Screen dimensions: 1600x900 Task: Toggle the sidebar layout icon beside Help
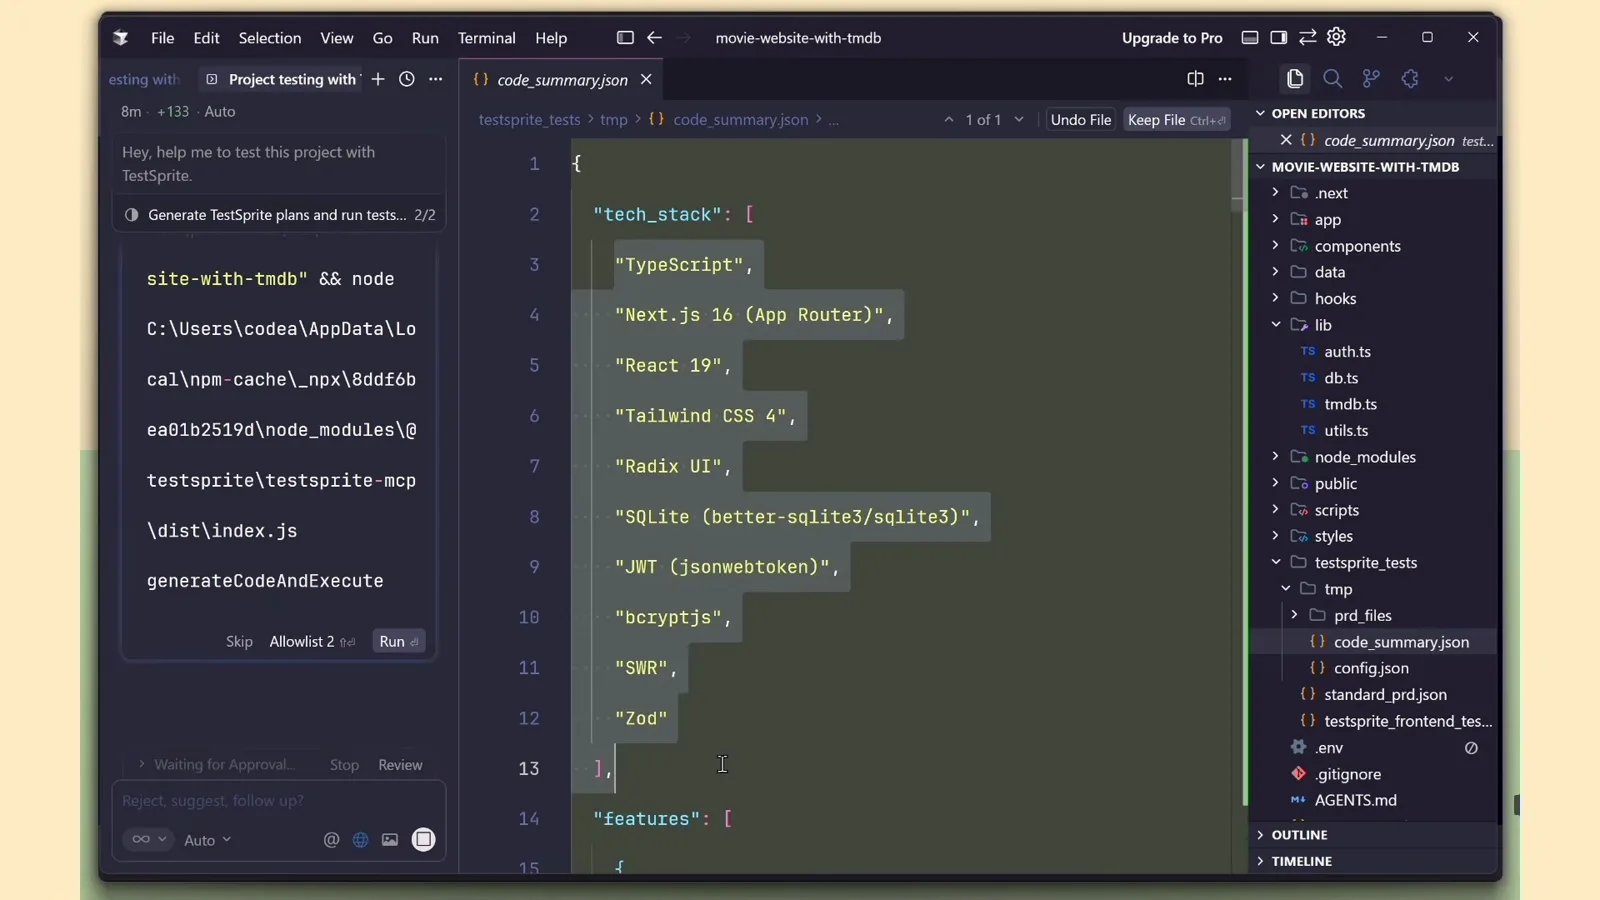(x=625, y=38)
